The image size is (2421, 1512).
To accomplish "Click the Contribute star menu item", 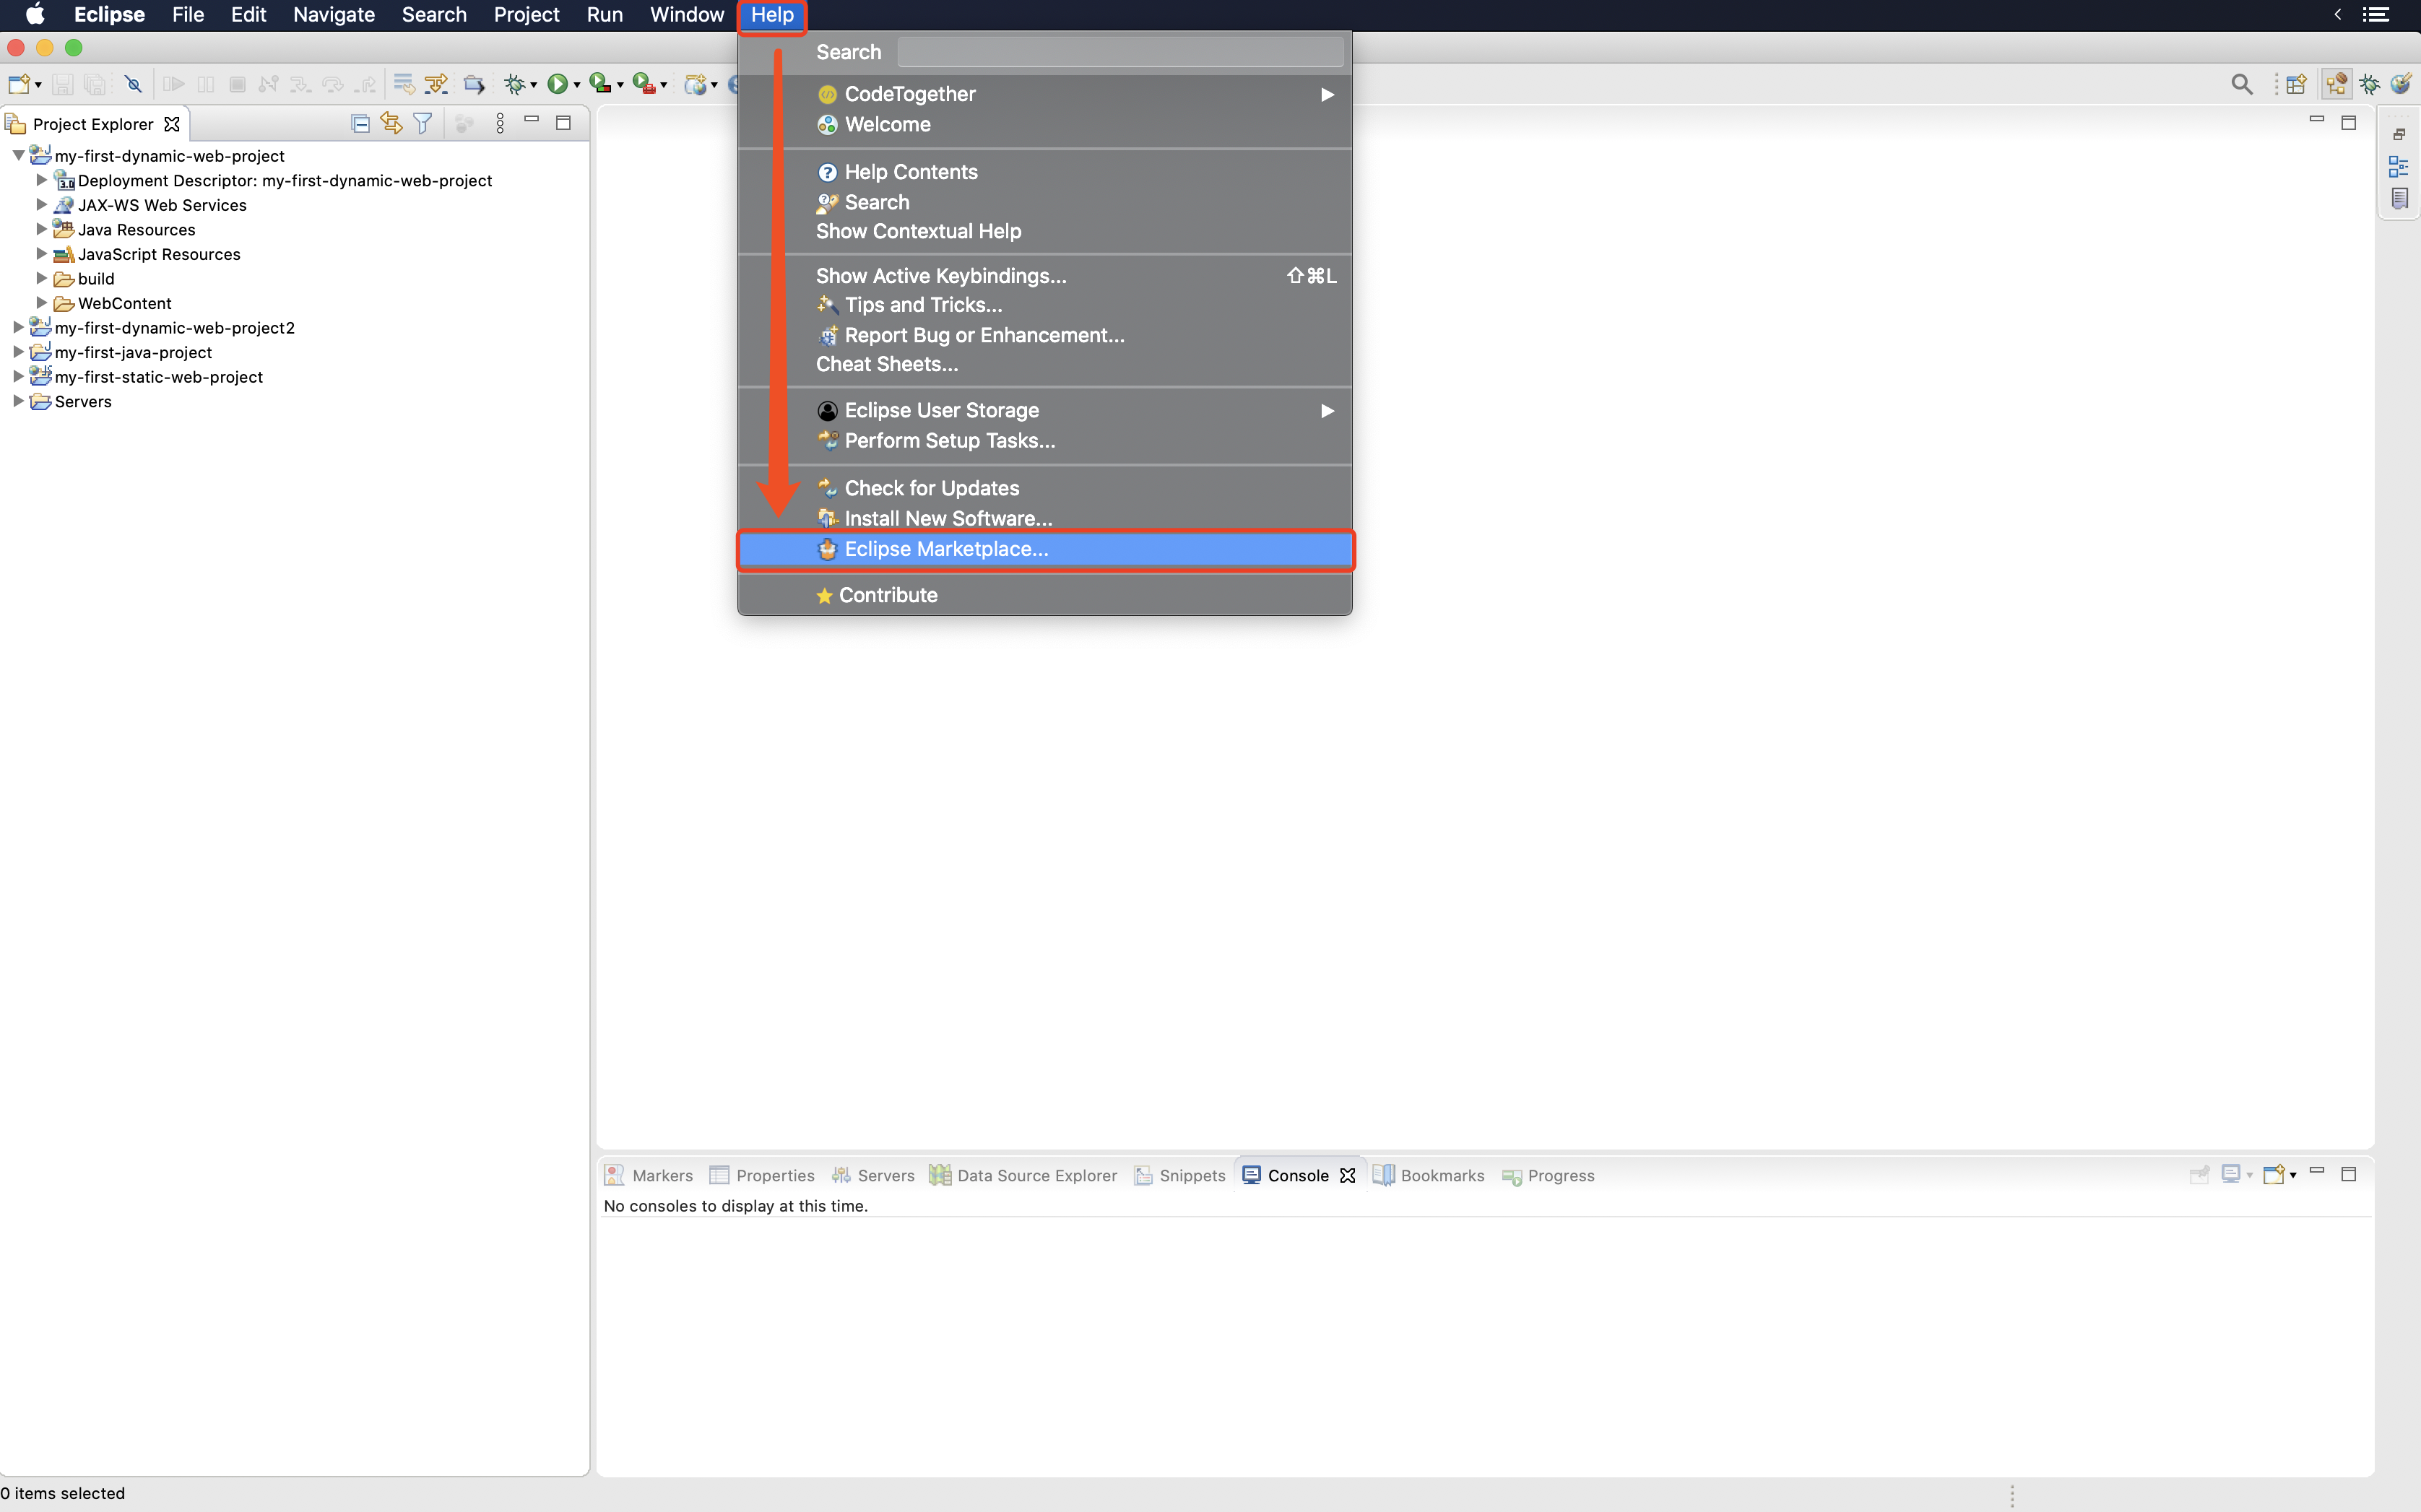I will pyautogui.click(x=1045, y=595).
